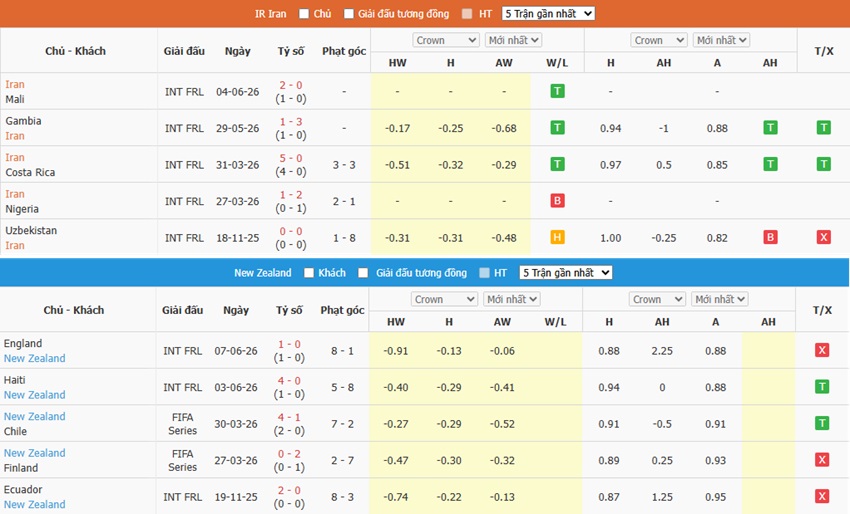Click Haiti team name
The height and width of the screenshot is (514, 850).
point(15,380)
